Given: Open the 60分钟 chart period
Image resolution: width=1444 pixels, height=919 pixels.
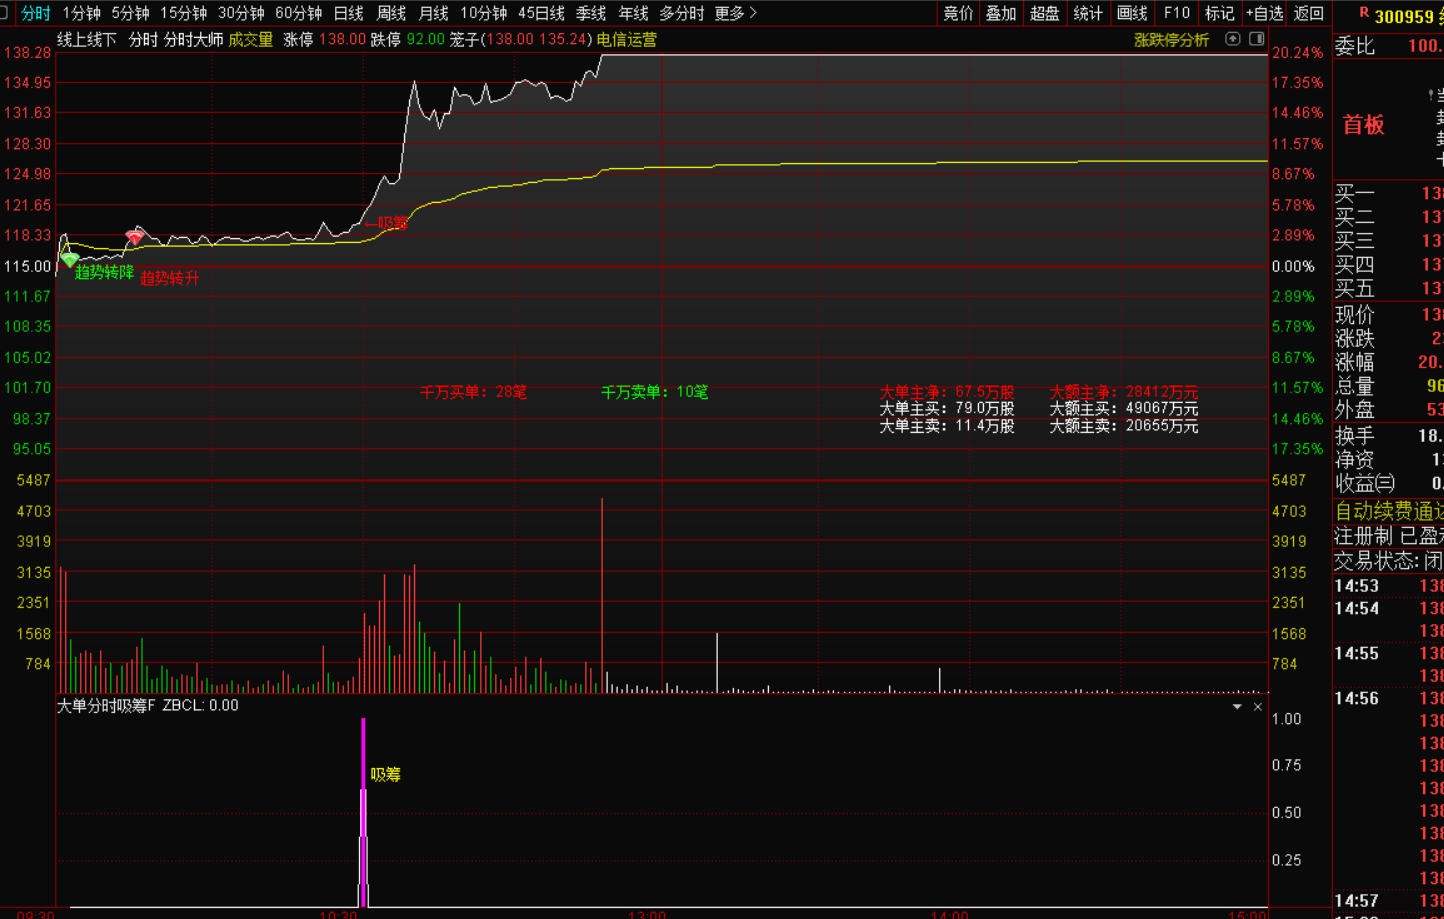Looking at the screenshot, I should (x=298, y=13).
